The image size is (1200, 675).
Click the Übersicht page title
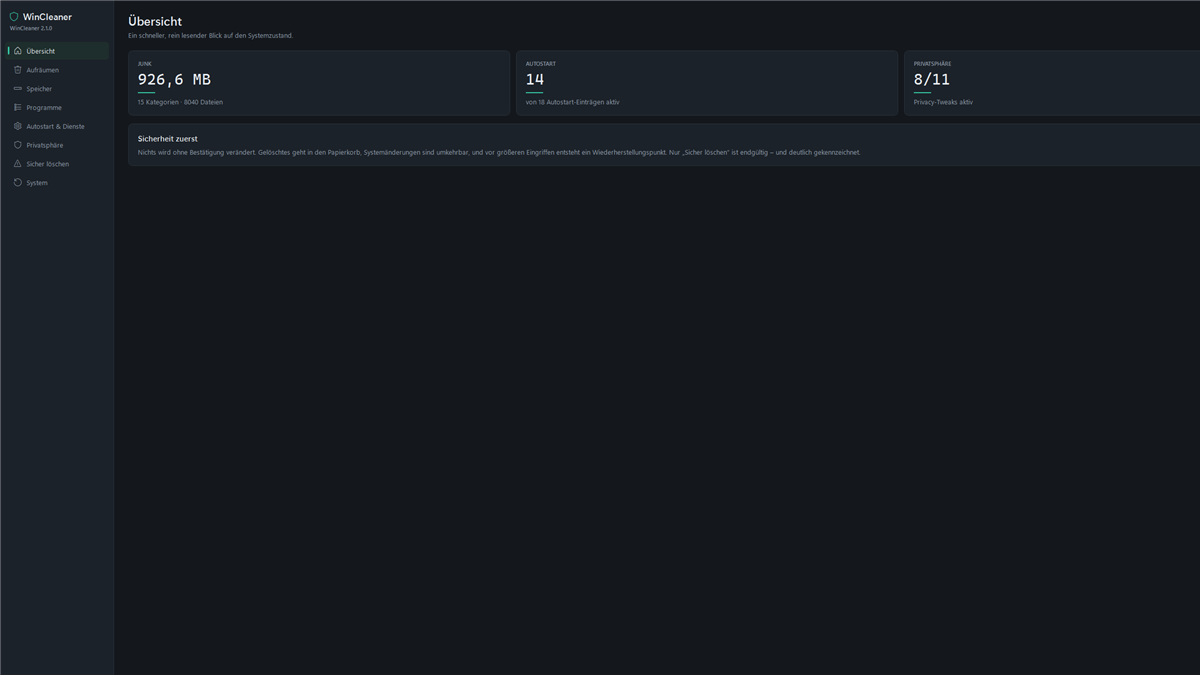155,21
